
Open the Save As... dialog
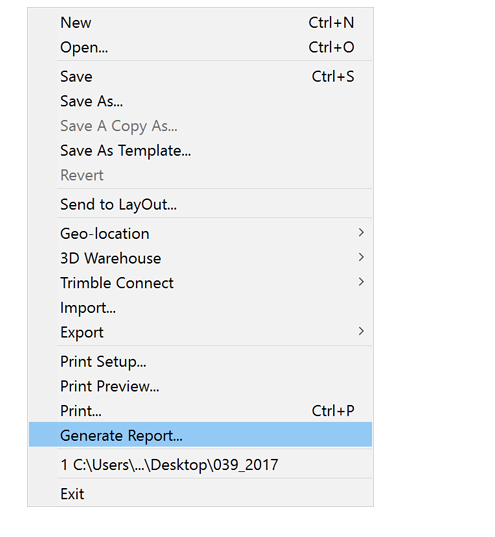coord(200,101)
